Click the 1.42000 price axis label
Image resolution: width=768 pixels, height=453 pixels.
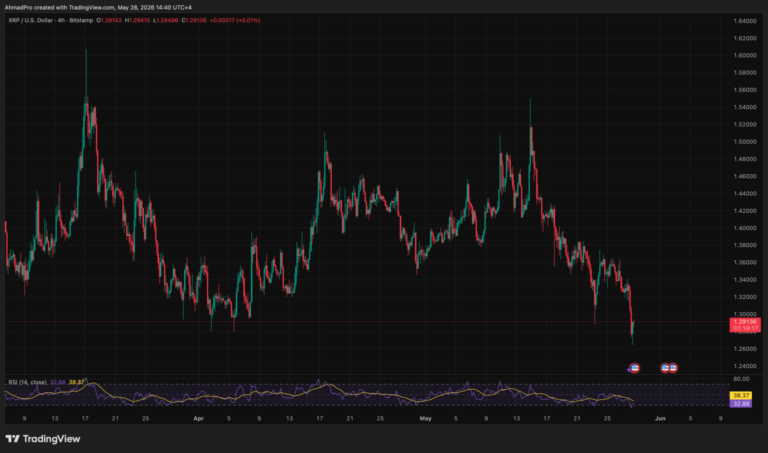(x=744, y=211)
